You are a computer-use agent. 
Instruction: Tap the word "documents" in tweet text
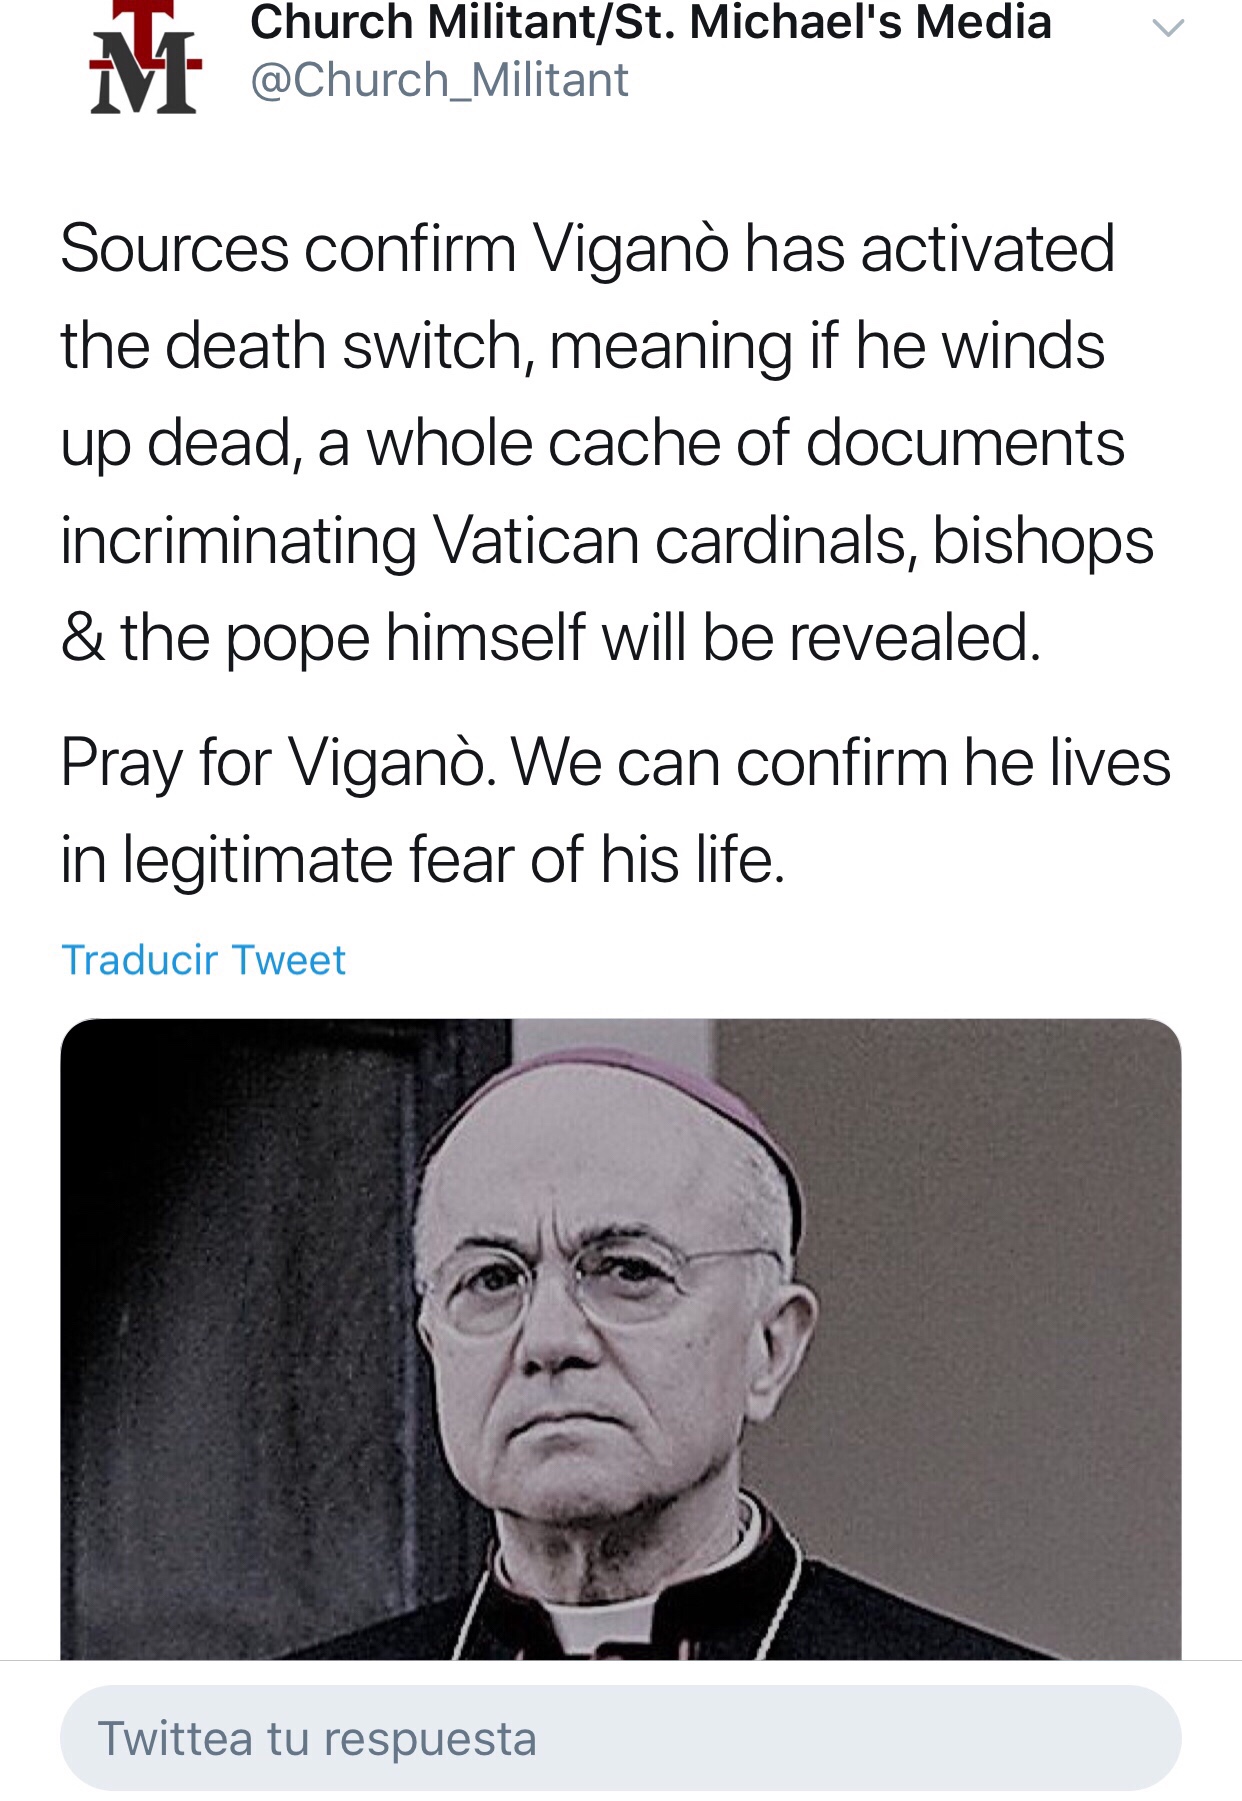pos(965,444)
